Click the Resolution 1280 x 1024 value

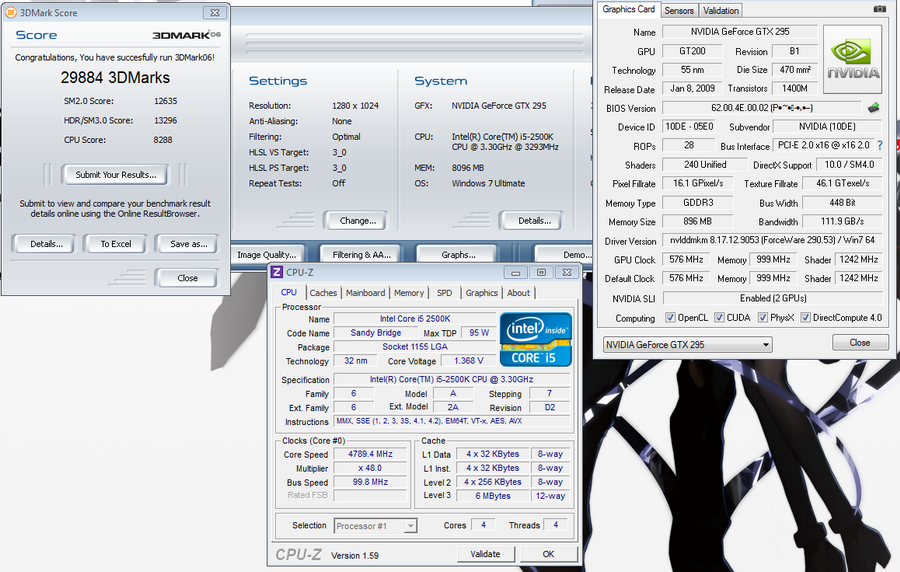pos(355,106)
